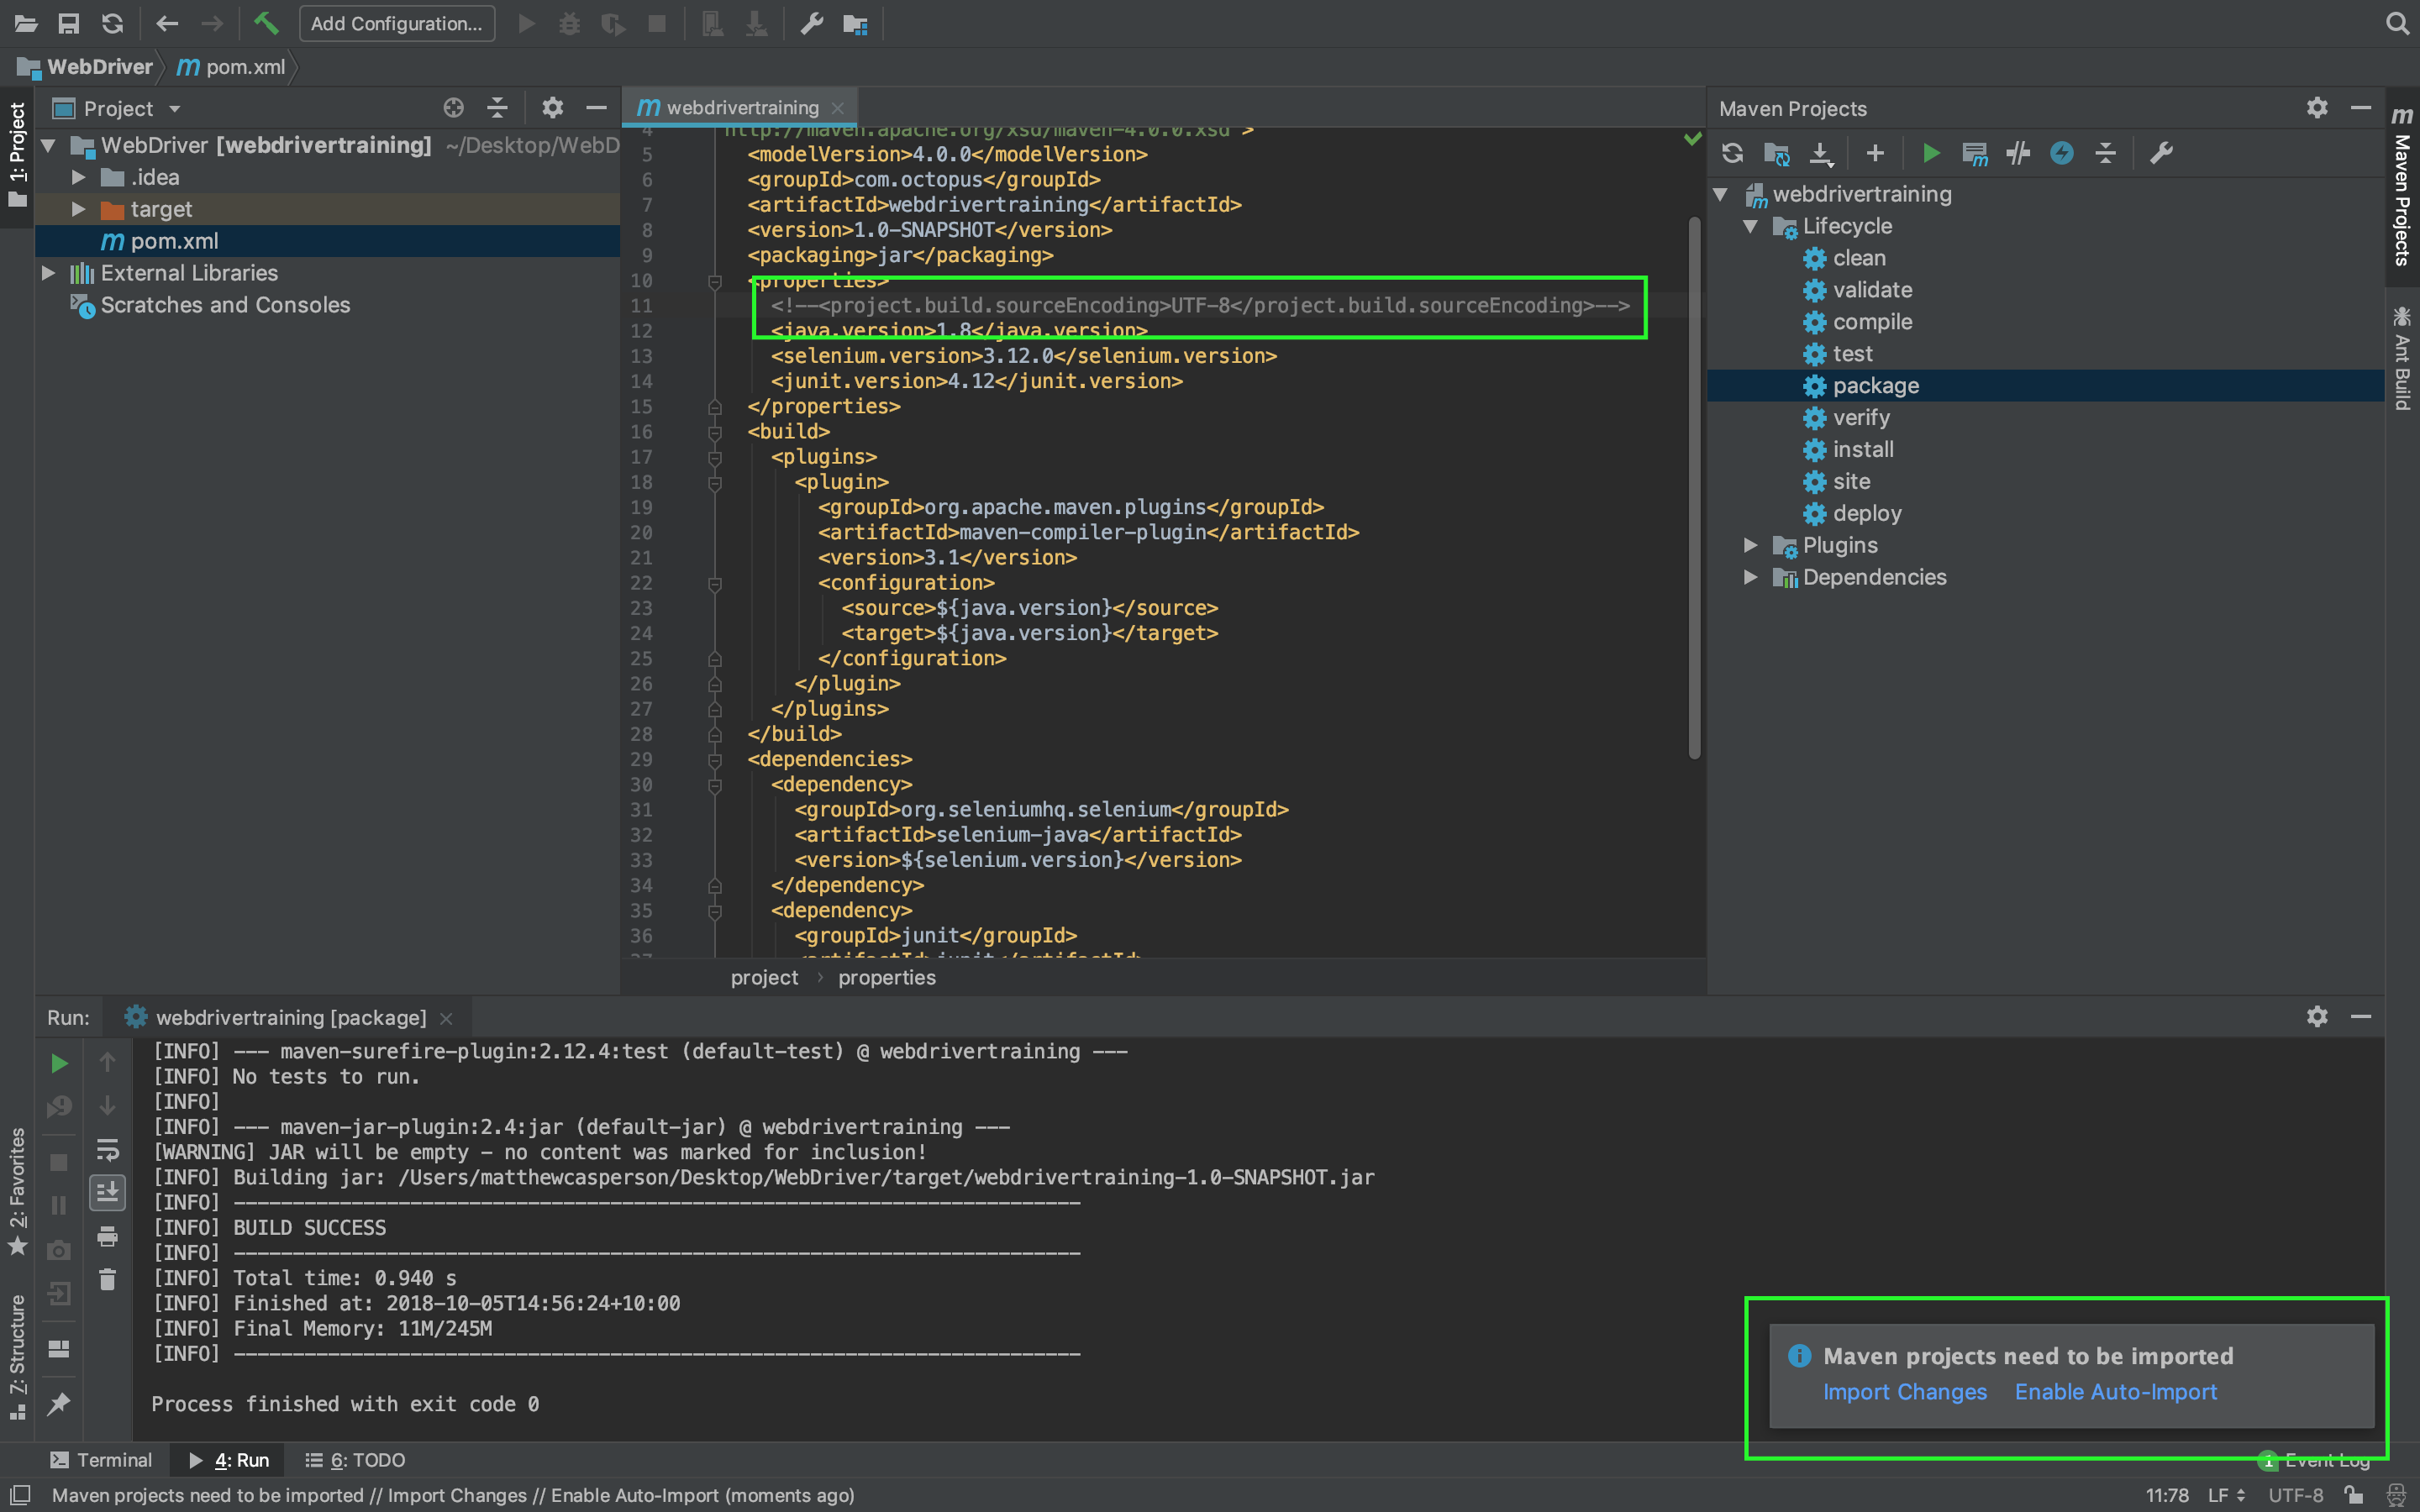Click Enable Auto-Import link

pyautogui.click(x=2115, y=1392)
